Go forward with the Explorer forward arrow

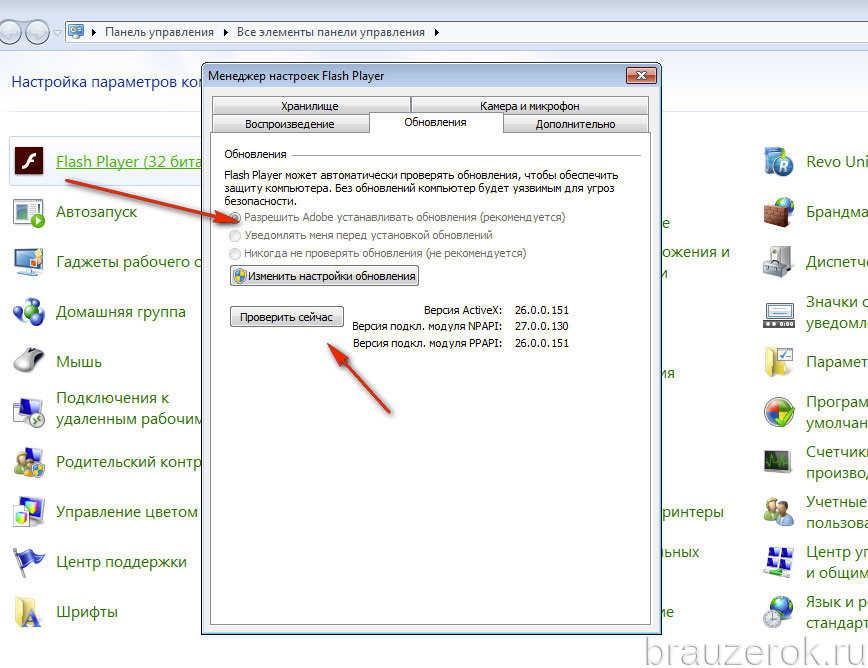(37, 32)
